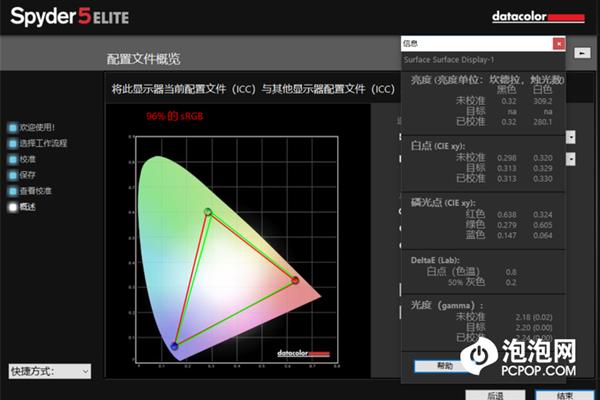Go to the 保存 workflow step
The width and height of the screenshot is (600, 400).
coord(13,175)
